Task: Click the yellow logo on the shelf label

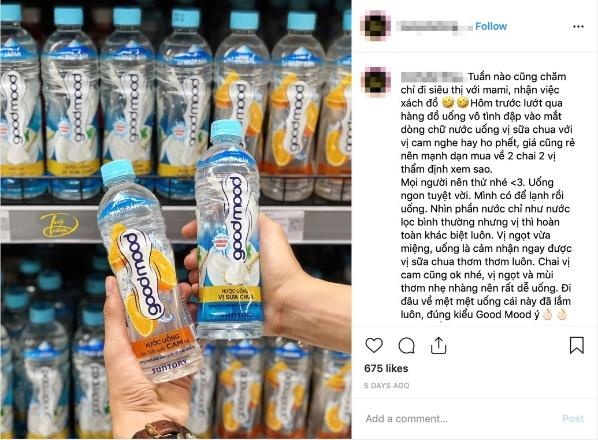Action: click(59, 225)
